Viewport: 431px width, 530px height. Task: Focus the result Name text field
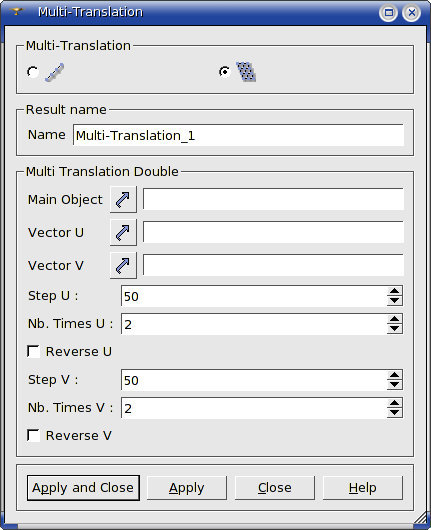pyautogui.click(x=238, y=135)
